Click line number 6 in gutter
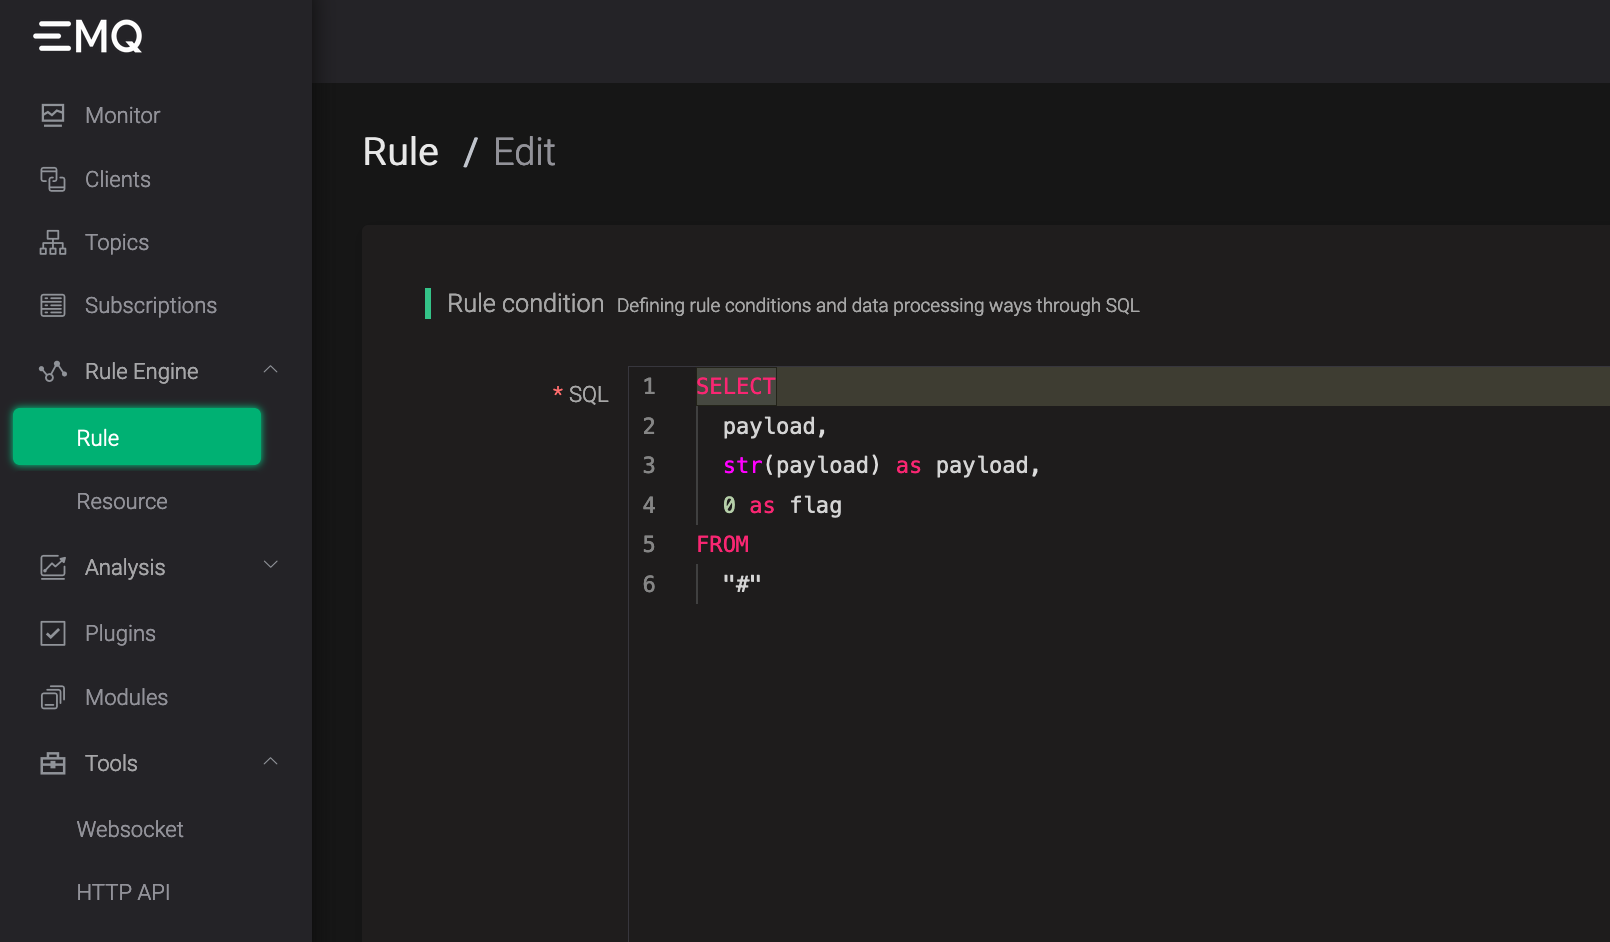1610x942 pixels. tap(649, 584)
